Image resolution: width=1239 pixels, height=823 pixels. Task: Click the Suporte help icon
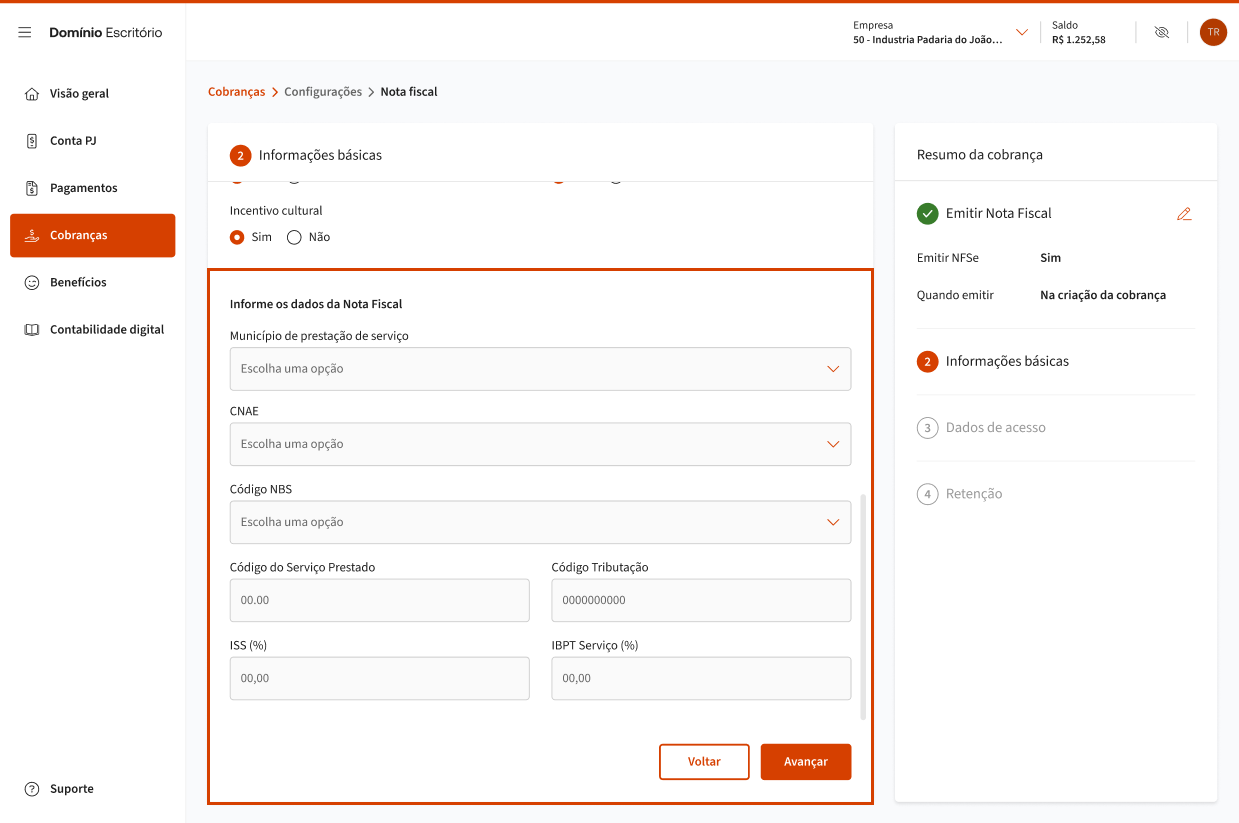click(x=32, y=789)
